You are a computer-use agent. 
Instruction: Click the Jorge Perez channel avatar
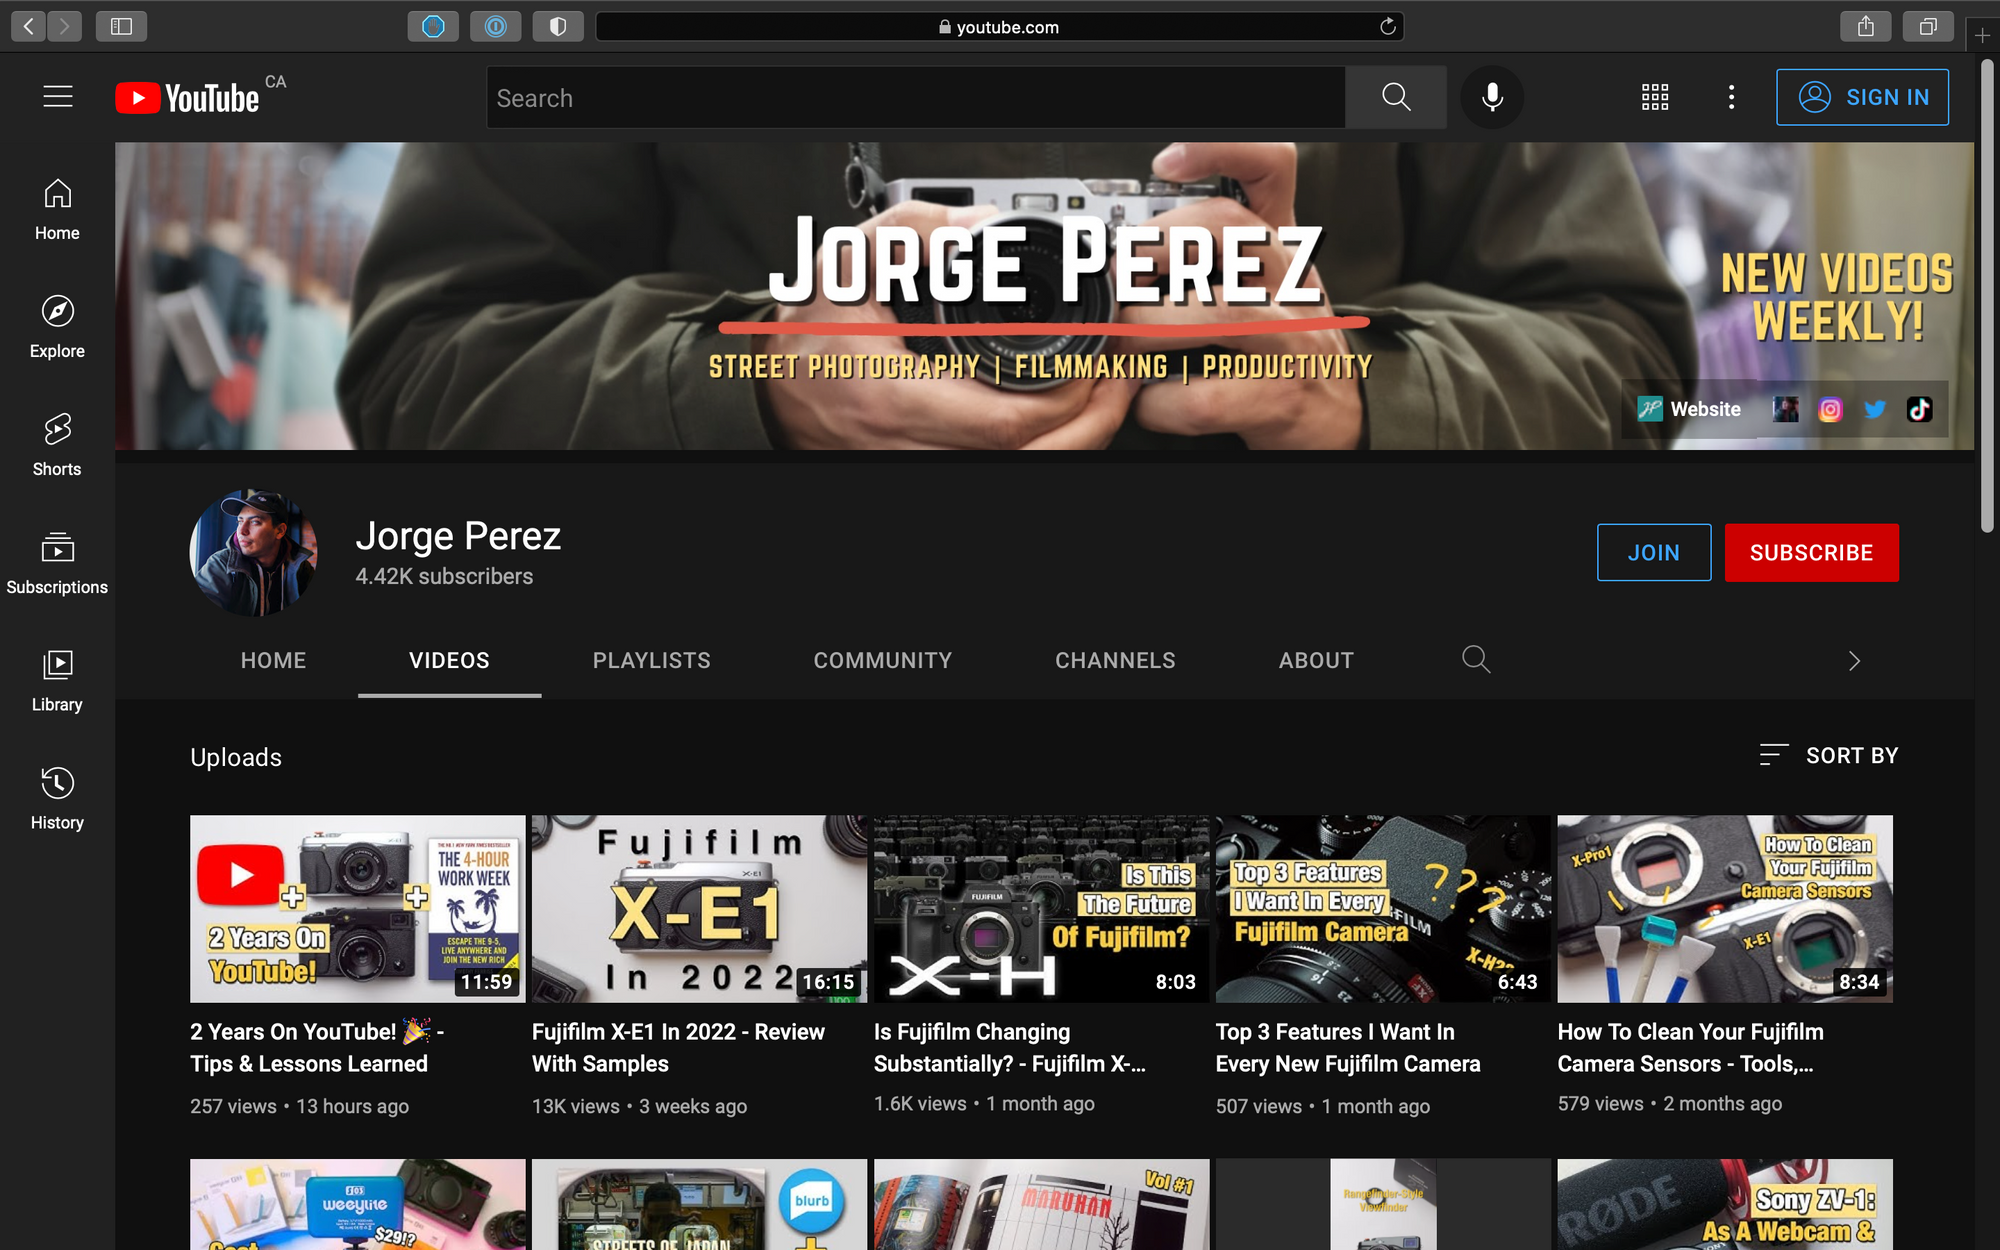click(254, 552)
